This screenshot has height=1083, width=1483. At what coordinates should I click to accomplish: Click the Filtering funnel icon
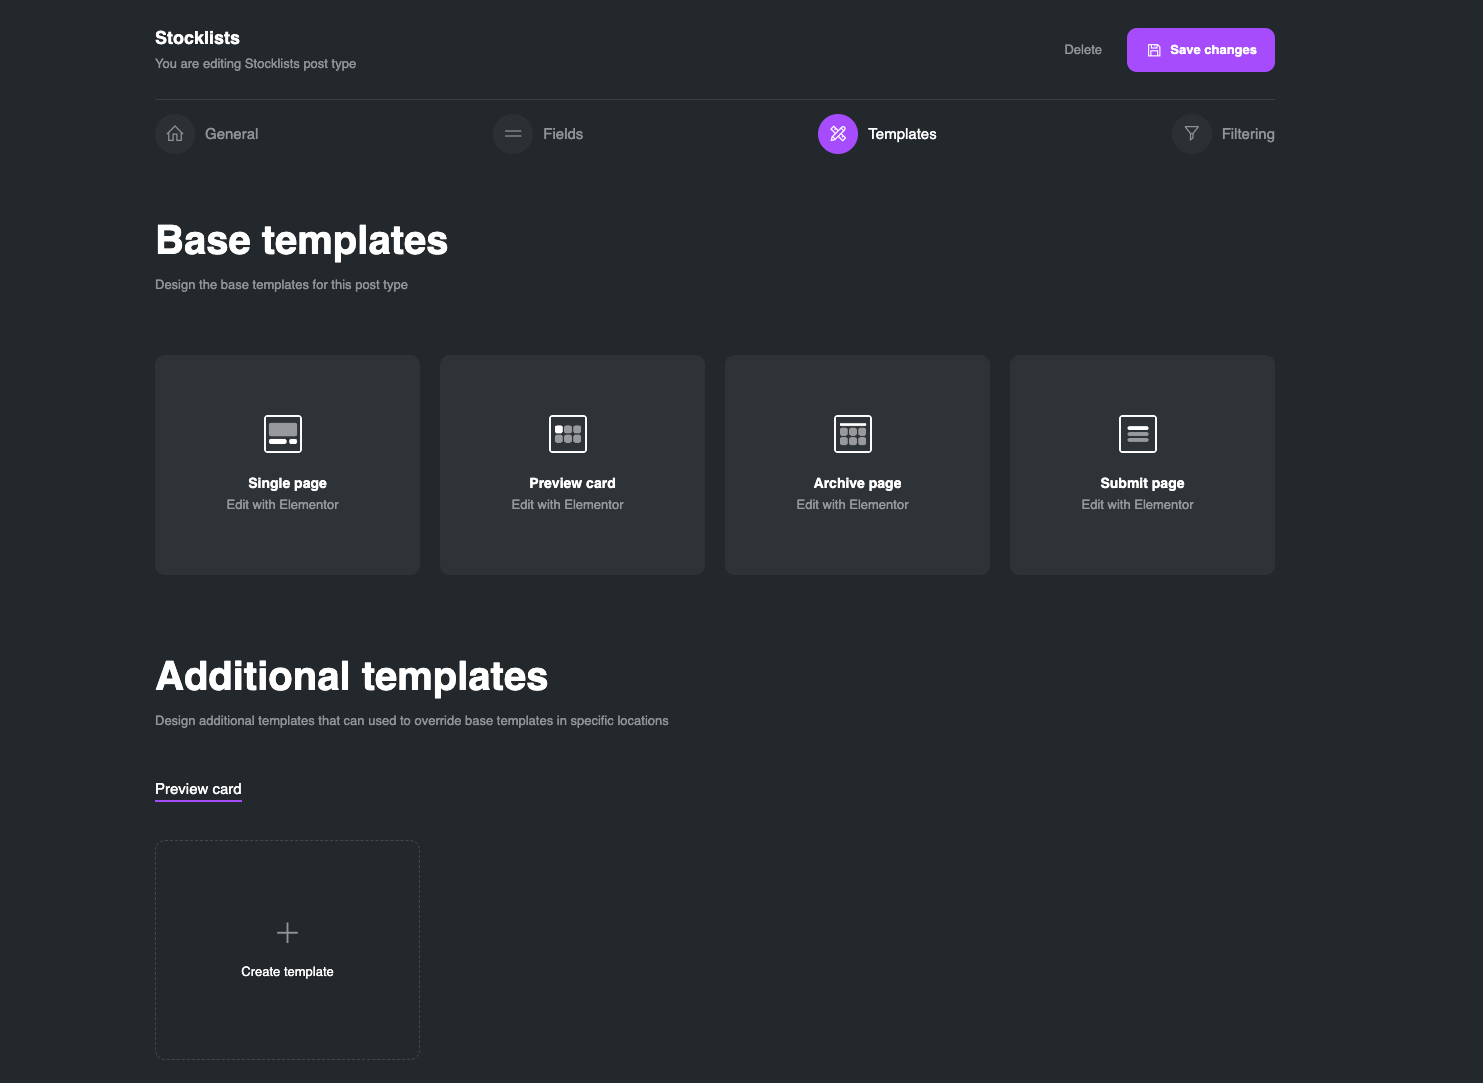pyautogui.click(x=1190, y=133)
